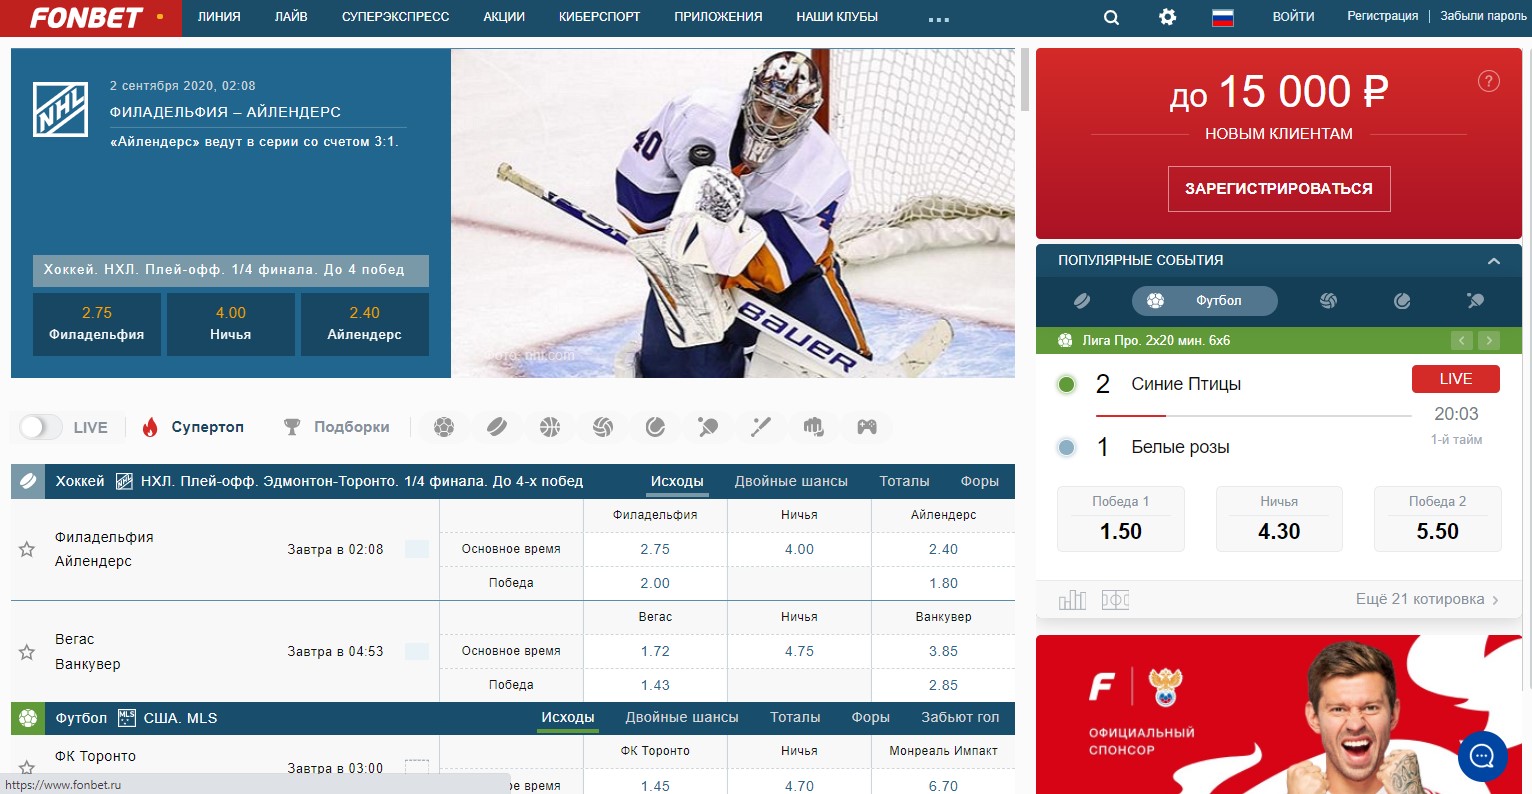This screenshot has width=1532, height=794.
Task: Select Форы tab in football MLS section
Action: coord(870,718)
